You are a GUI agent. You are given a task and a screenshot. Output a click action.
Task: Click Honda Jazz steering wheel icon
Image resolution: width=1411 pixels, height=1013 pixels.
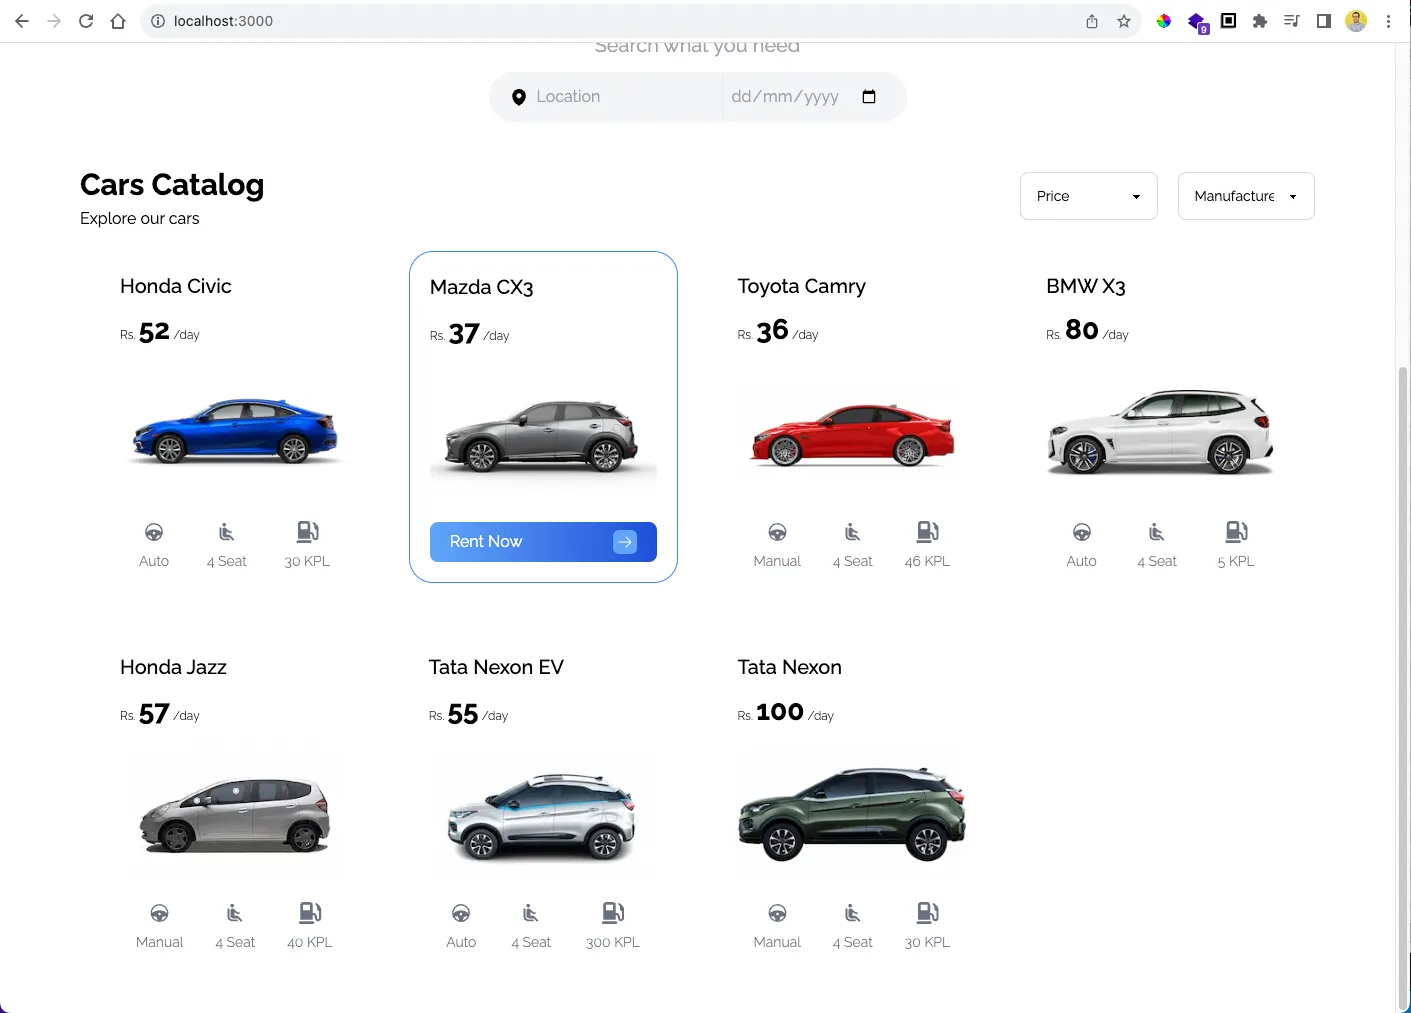159,913
